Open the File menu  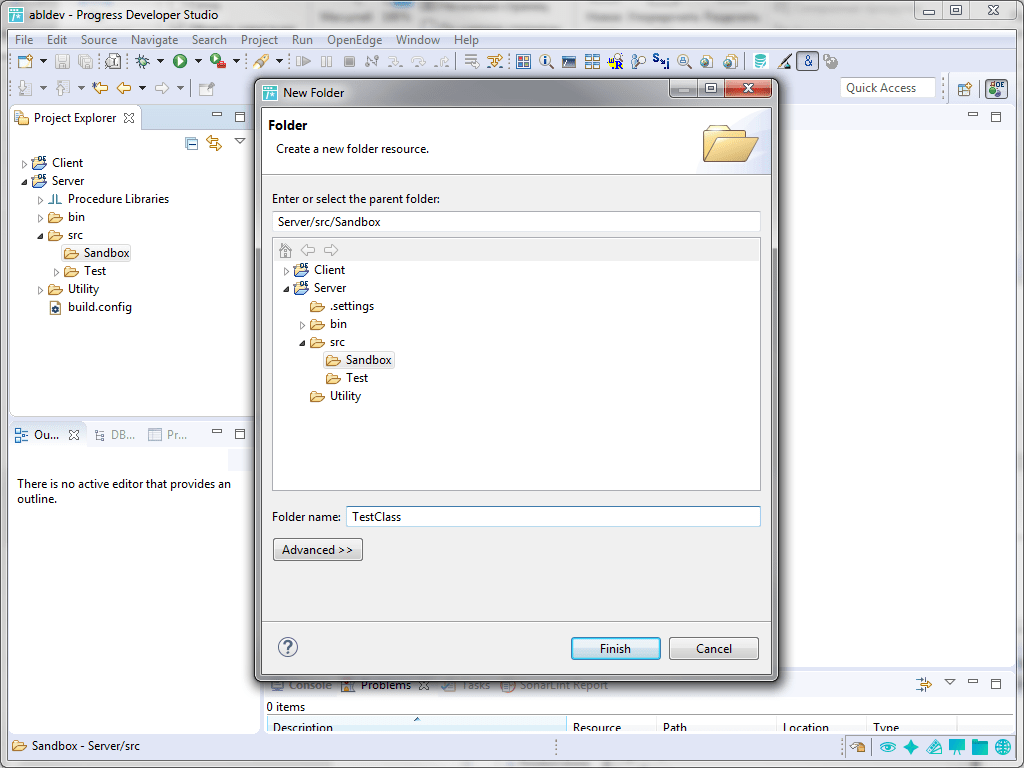click(24, 40)
